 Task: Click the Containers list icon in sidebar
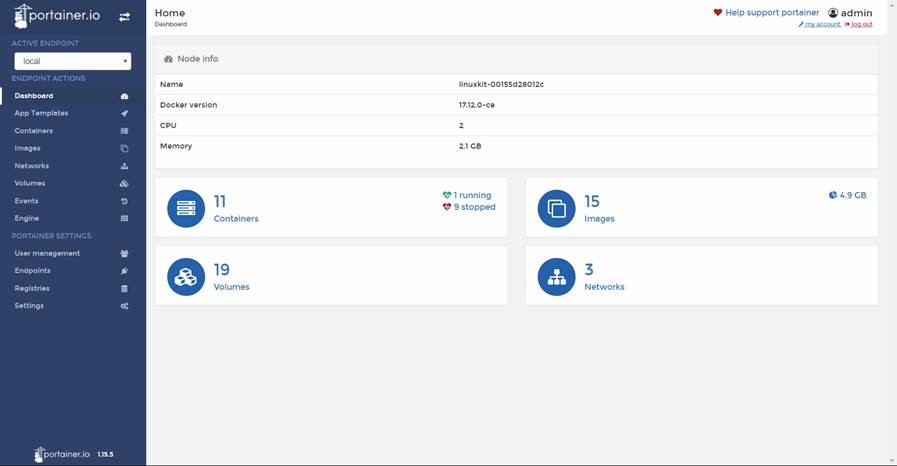[124, 131]
